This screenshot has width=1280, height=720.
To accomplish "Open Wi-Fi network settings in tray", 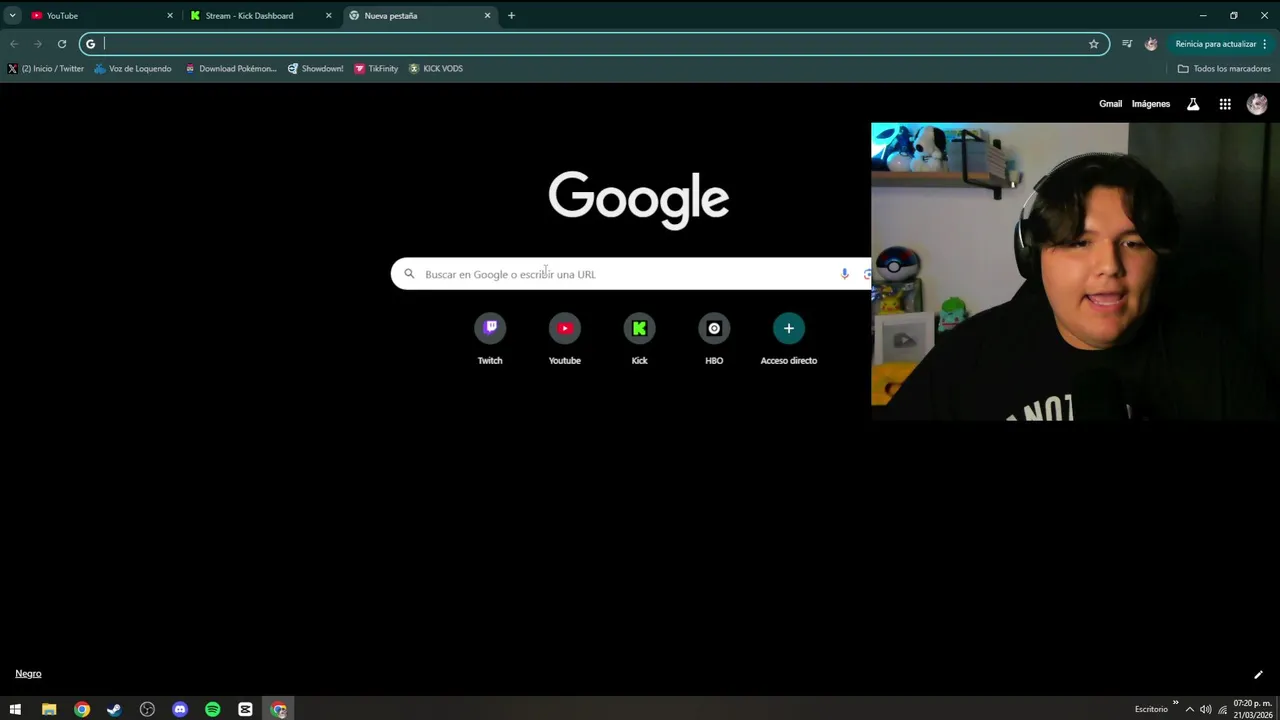I will click(1222, 710).
